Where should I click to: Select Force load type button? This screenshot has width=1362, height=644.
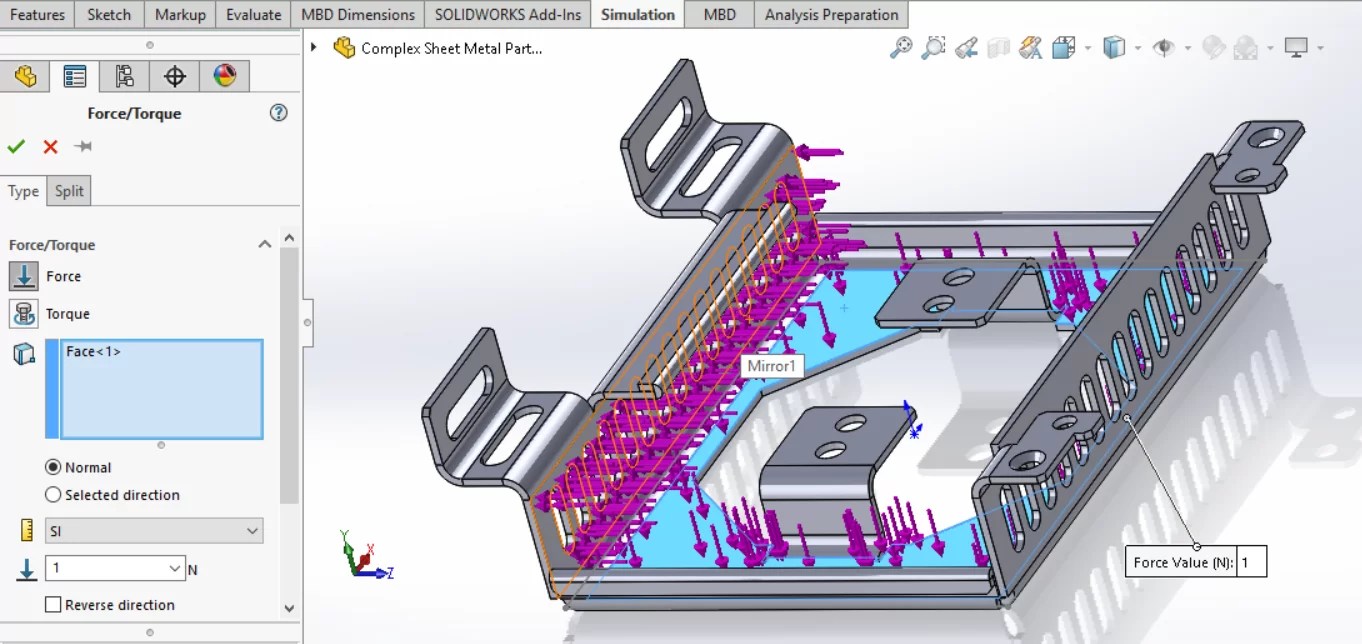[24, 276]
